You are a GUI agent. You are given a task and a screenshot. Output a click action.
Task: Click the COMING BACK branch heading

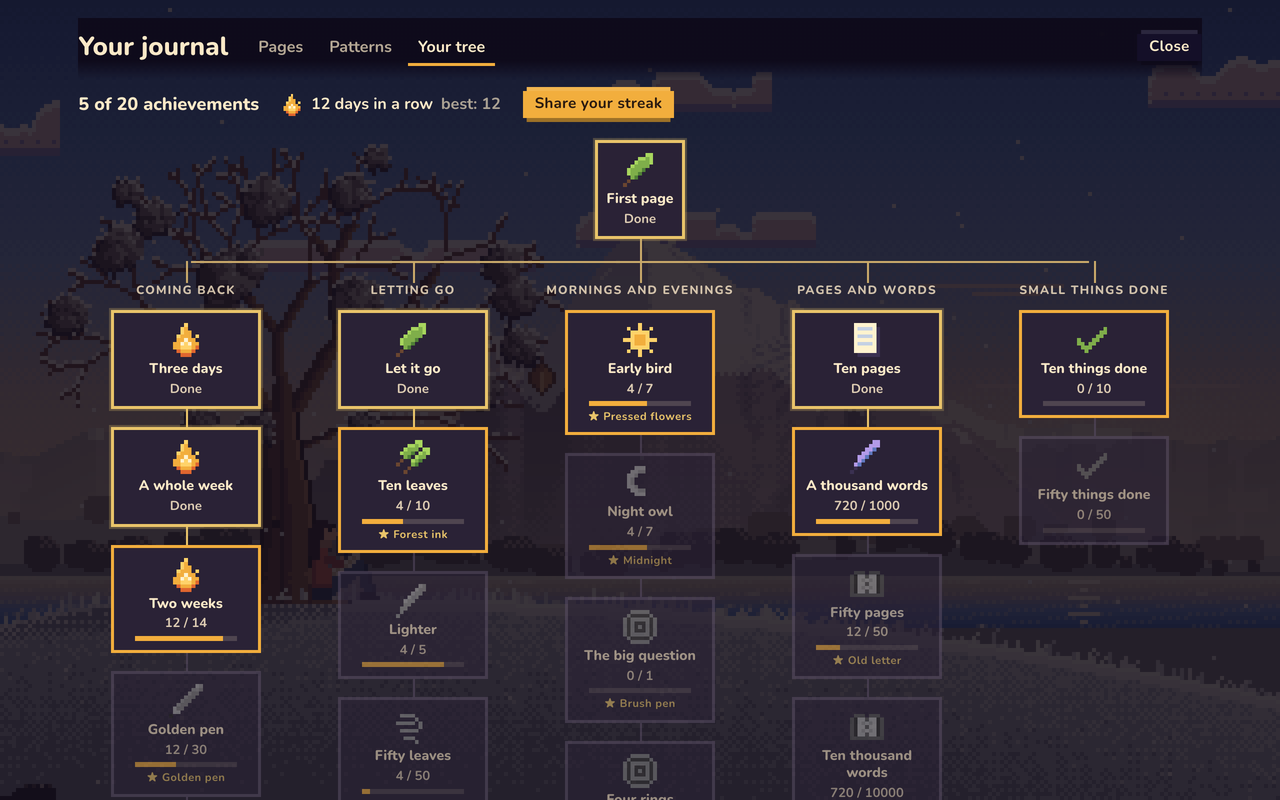point(186,290)
